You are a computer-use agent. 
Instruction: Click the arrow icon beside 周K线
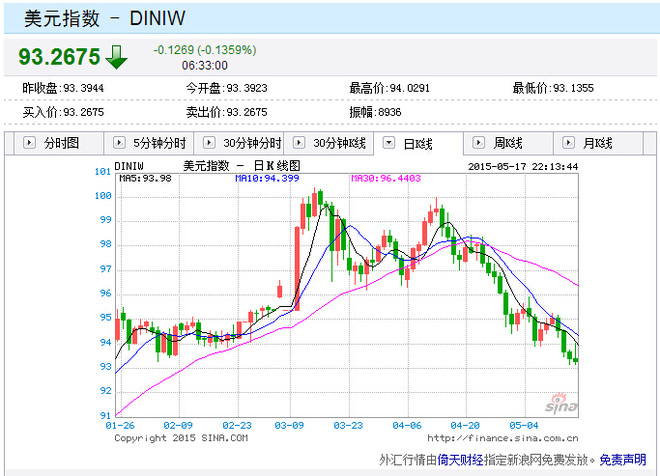(479, 143)
